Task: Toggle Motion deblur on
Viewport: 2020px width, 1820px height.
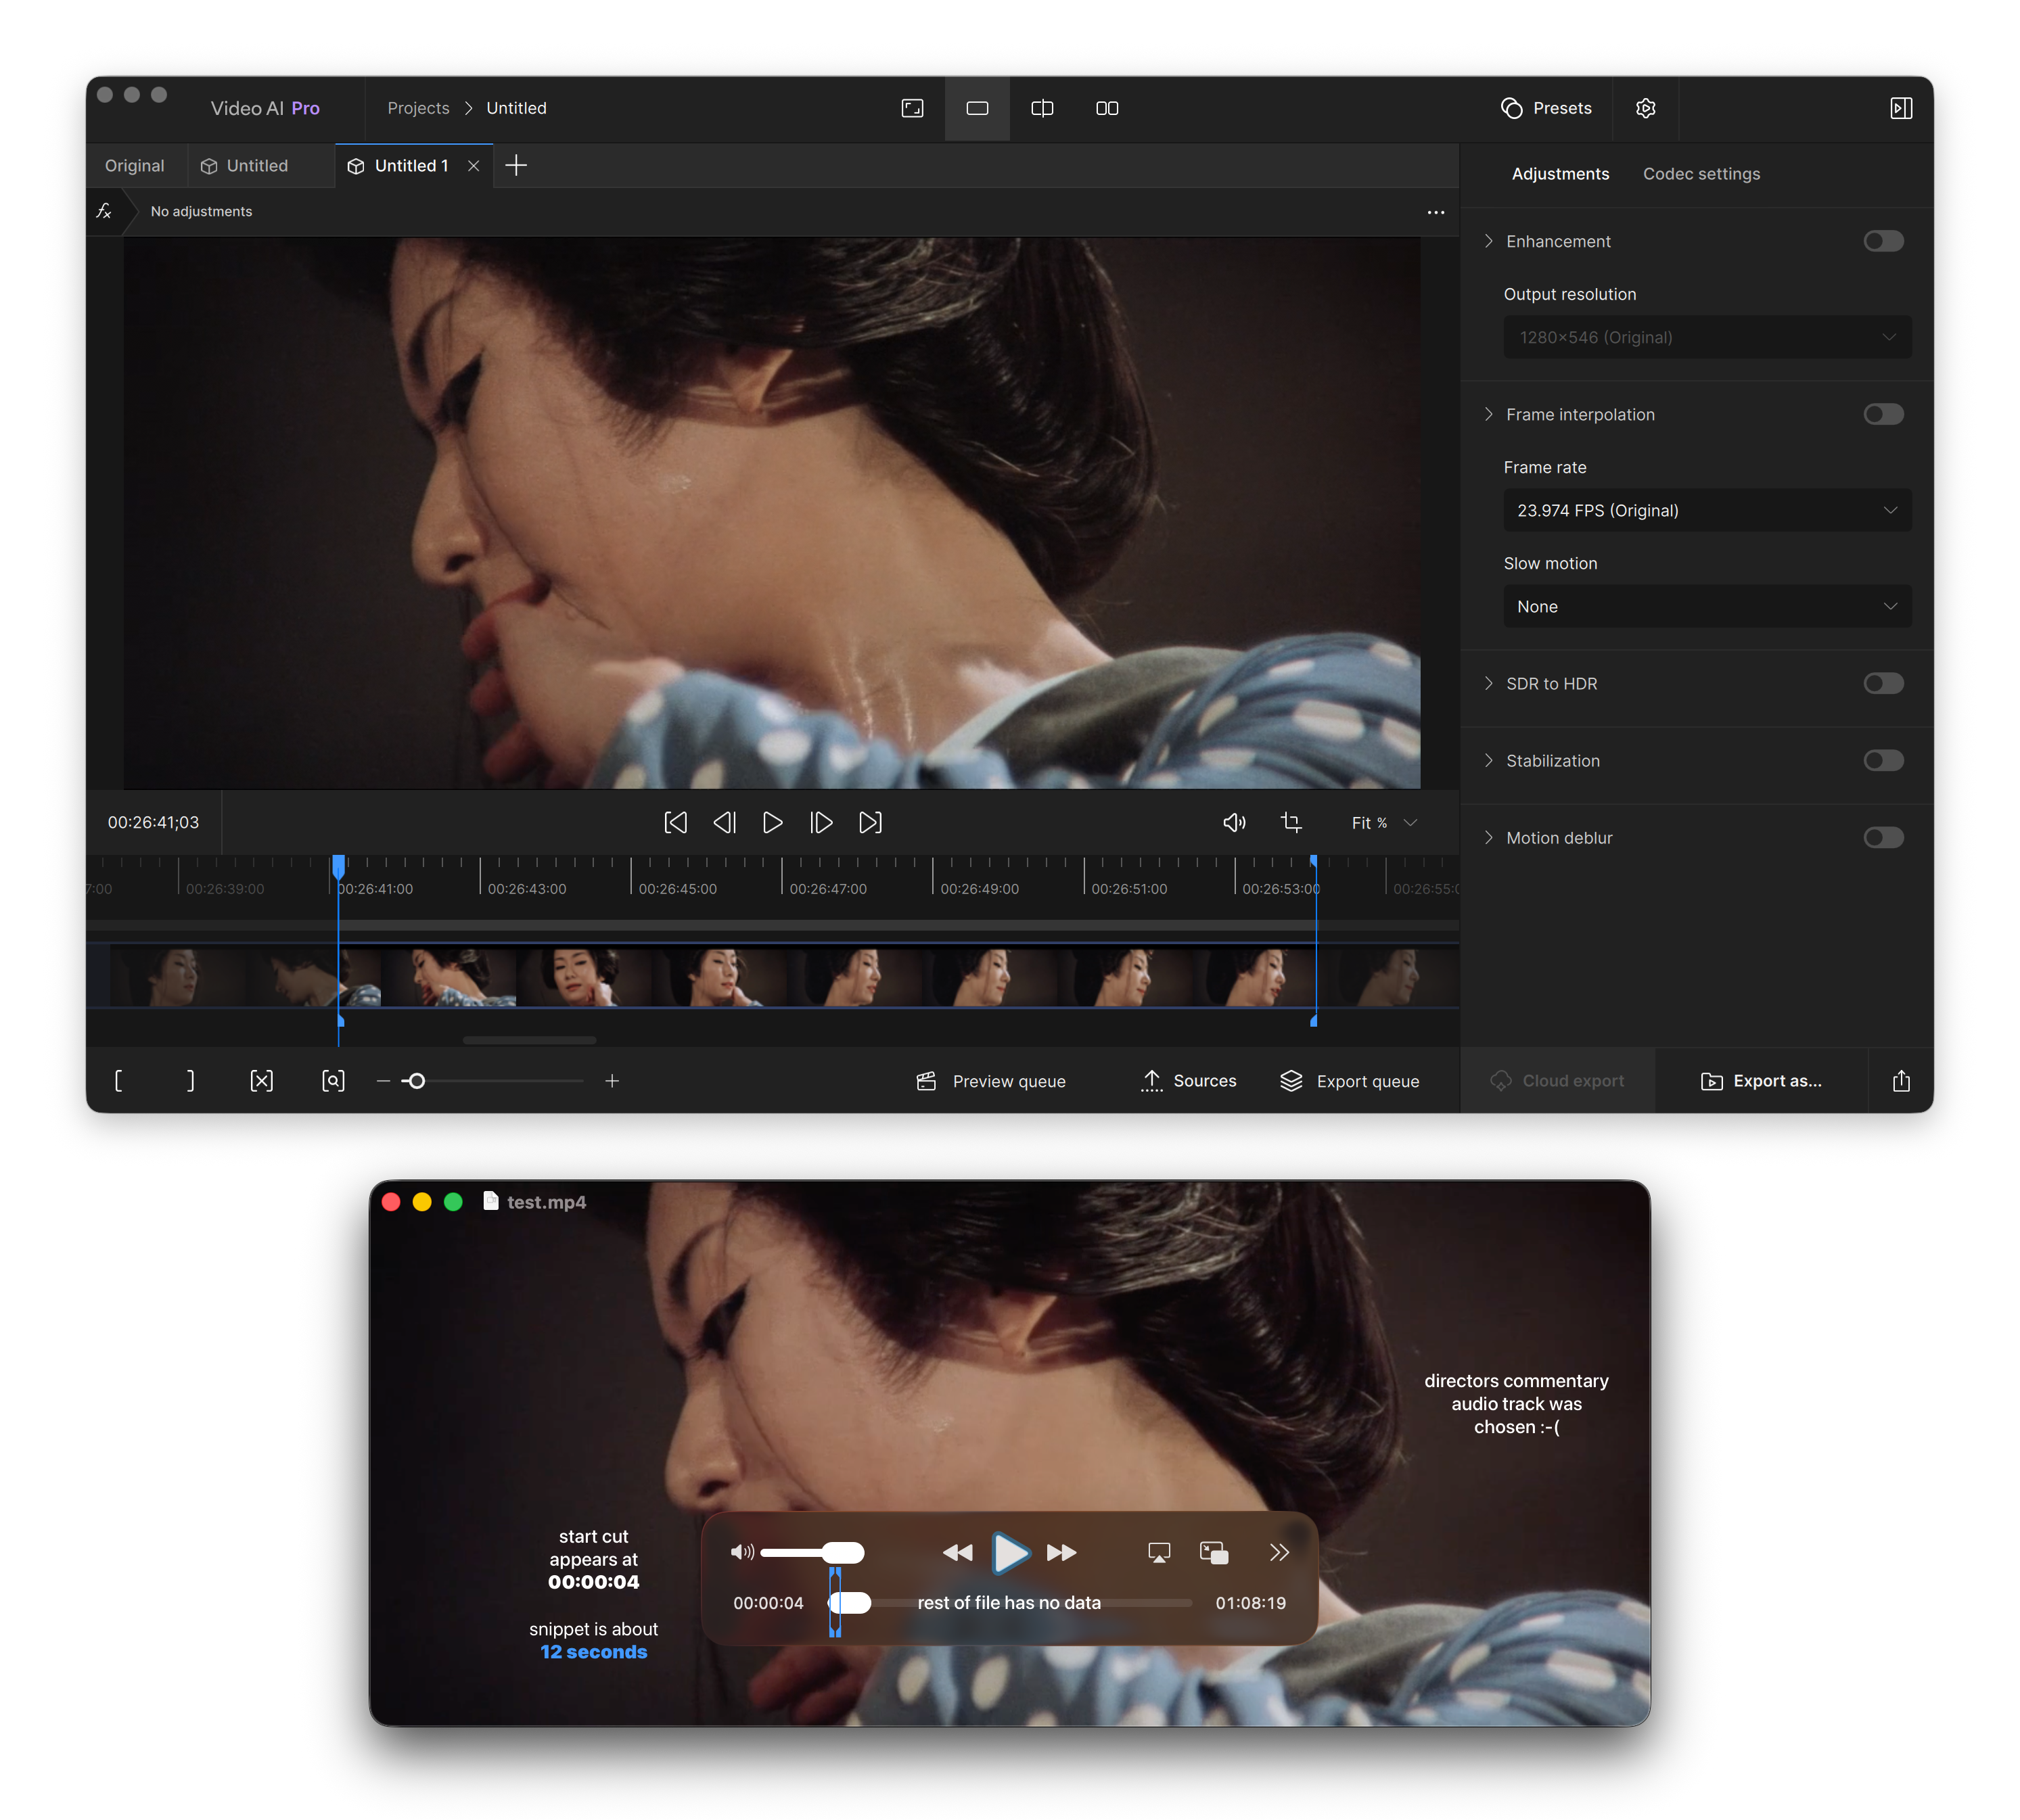Action: [1883, 837]
